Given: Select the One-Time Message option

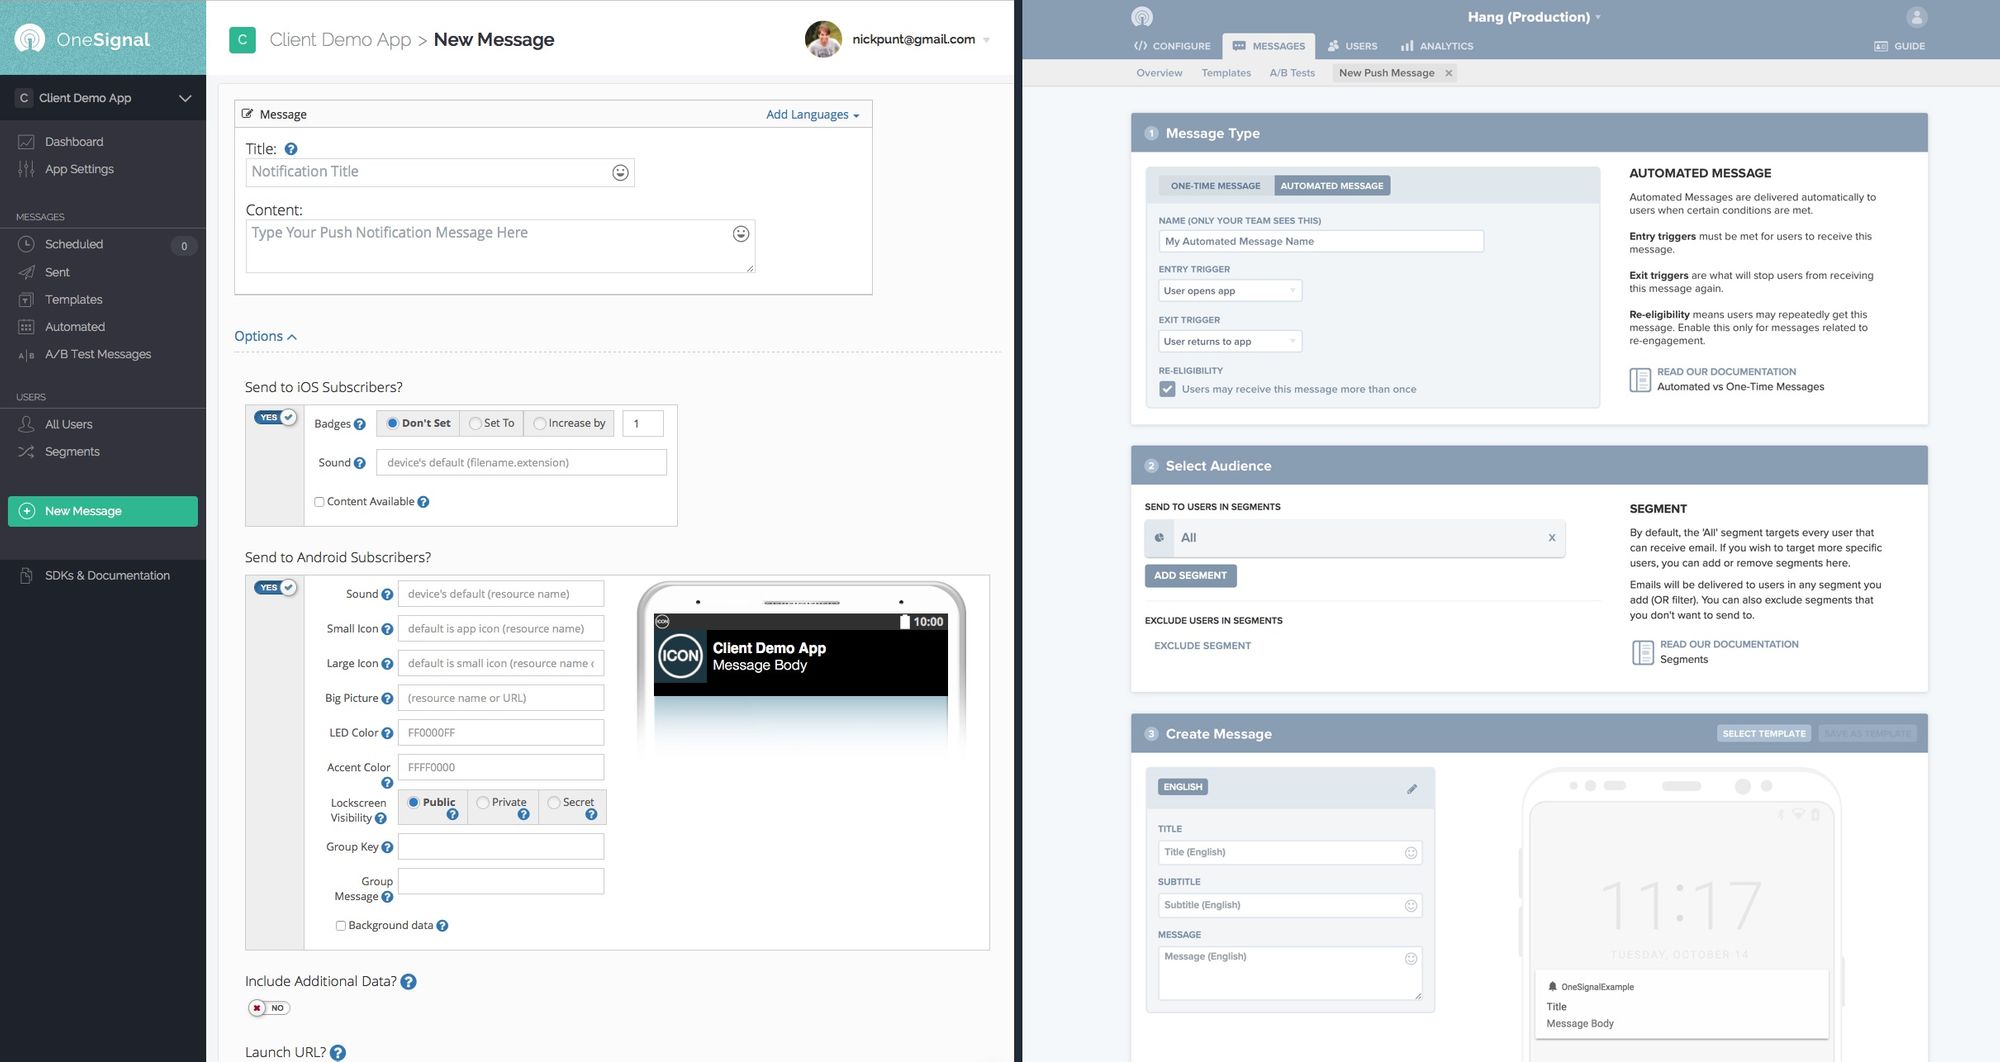Looking at the screenshot, I should [1215, 186].
